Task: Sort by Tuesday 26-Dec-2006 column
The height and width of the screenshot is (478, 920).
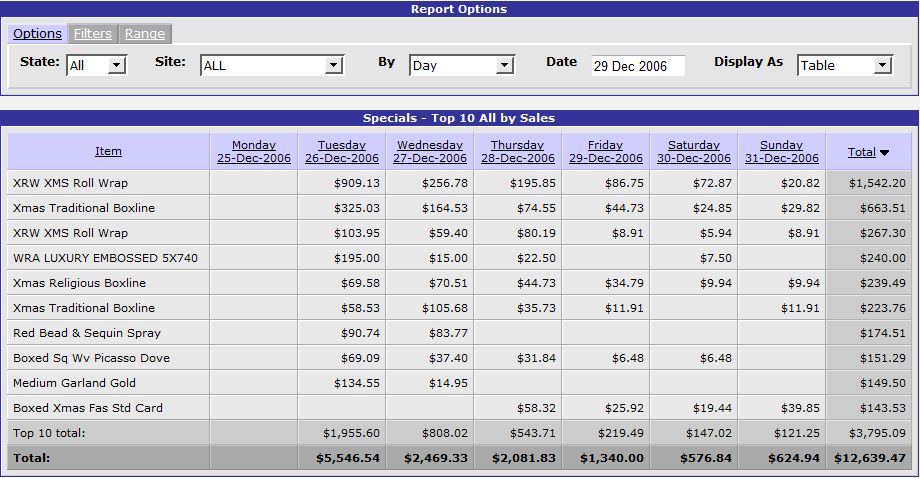Action: tap(342, 151)
